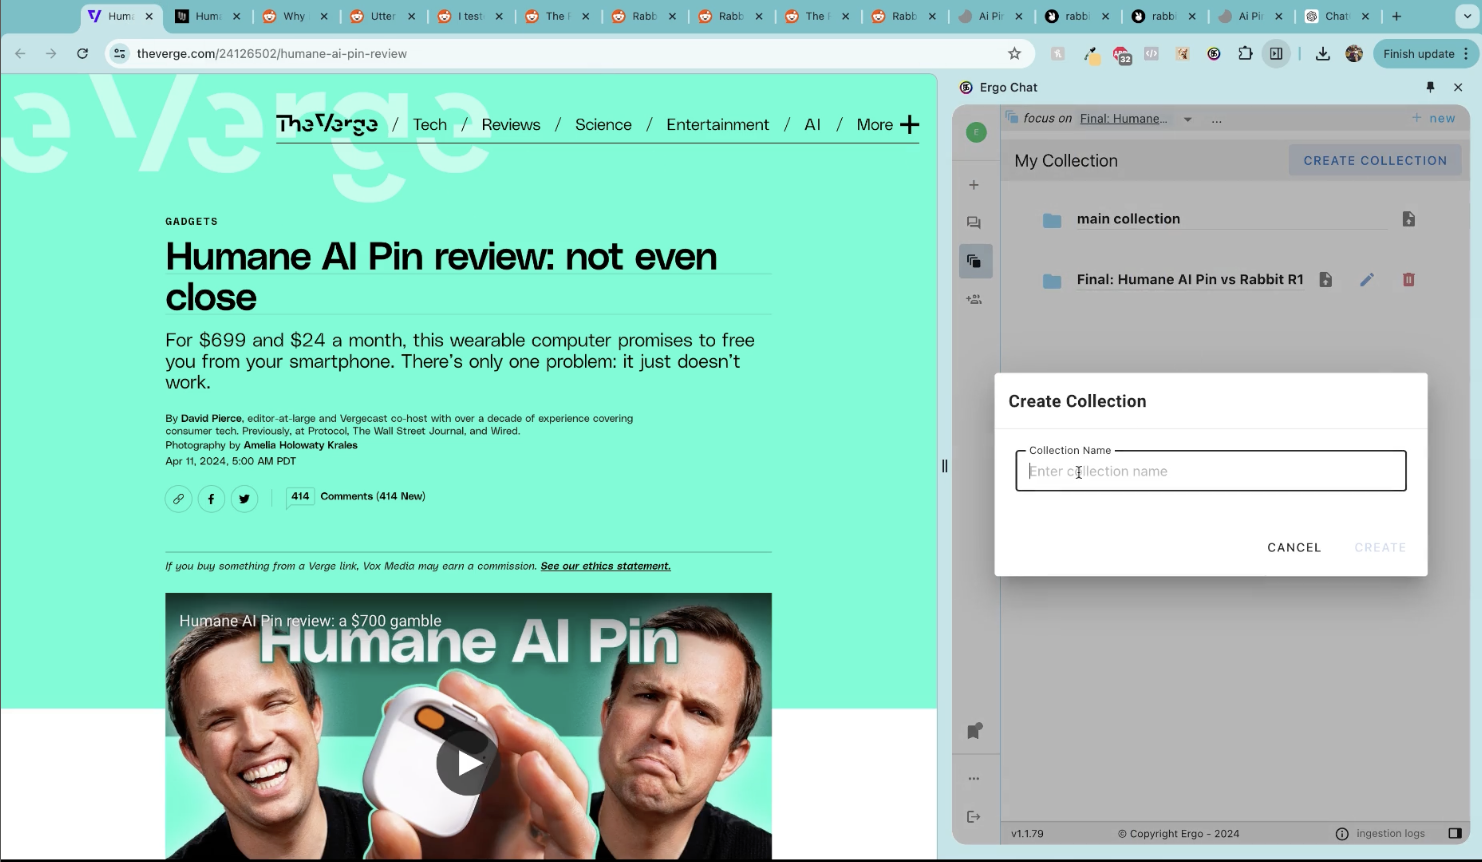Toggle the panel layout icon in Ergo footer
The height and width of the screenshot is (862, 1482).
click(x=1455, y=833)
